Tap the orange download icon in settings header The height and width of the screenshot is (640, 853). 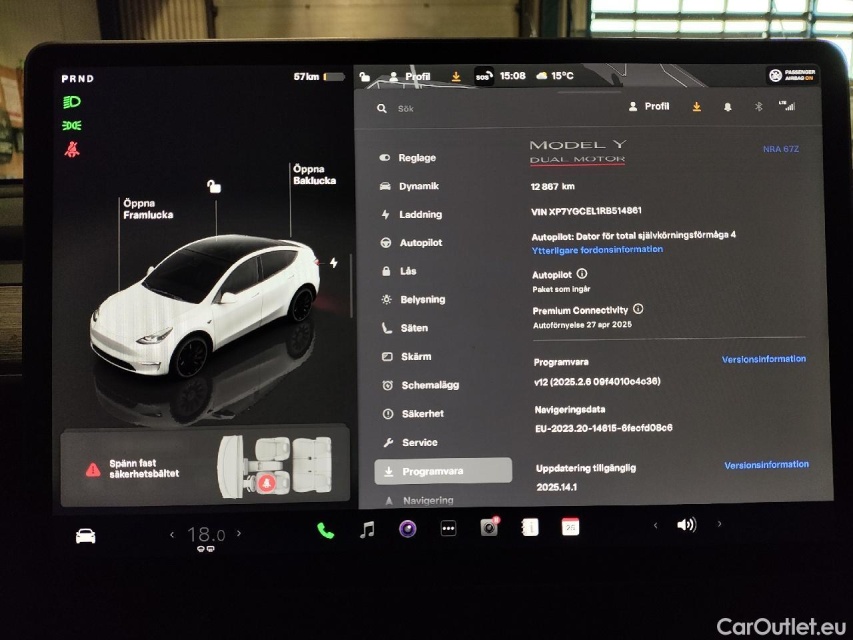[696, 107]
